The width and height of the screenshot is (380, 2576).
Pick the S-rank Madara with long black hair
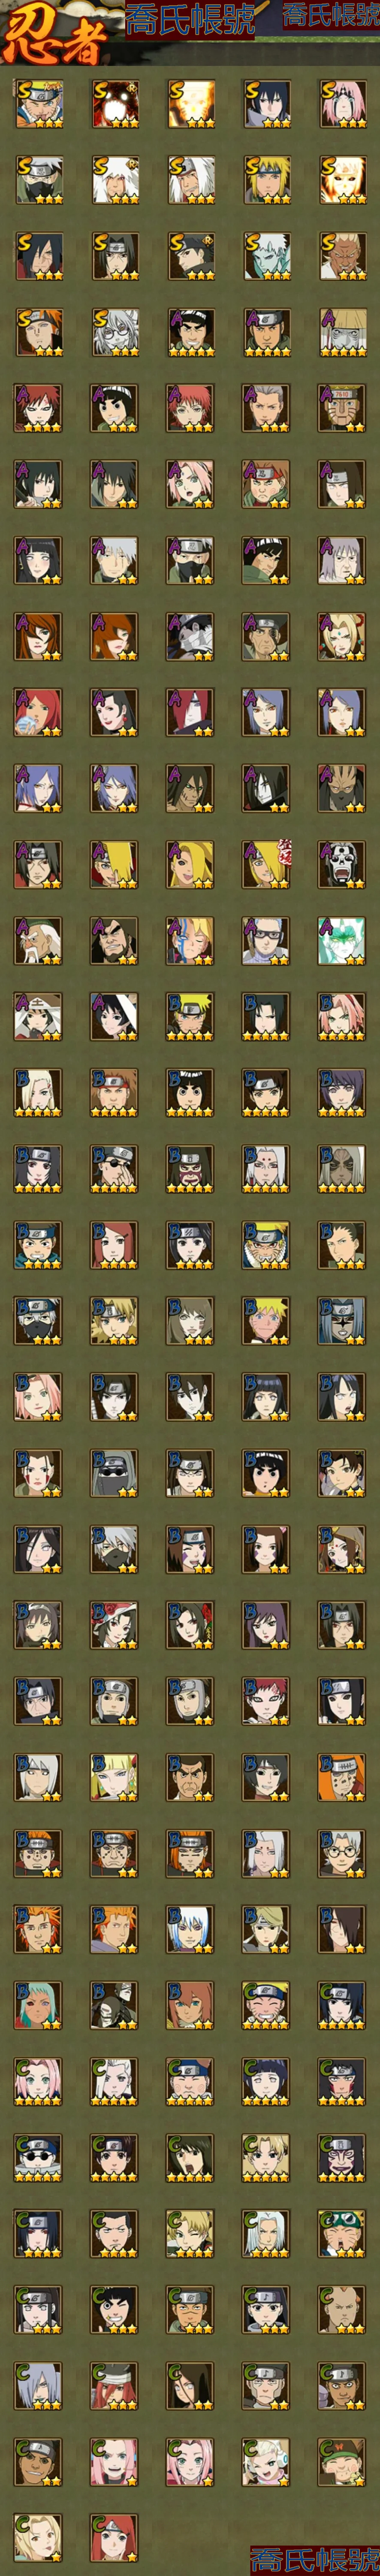(38, 256)
